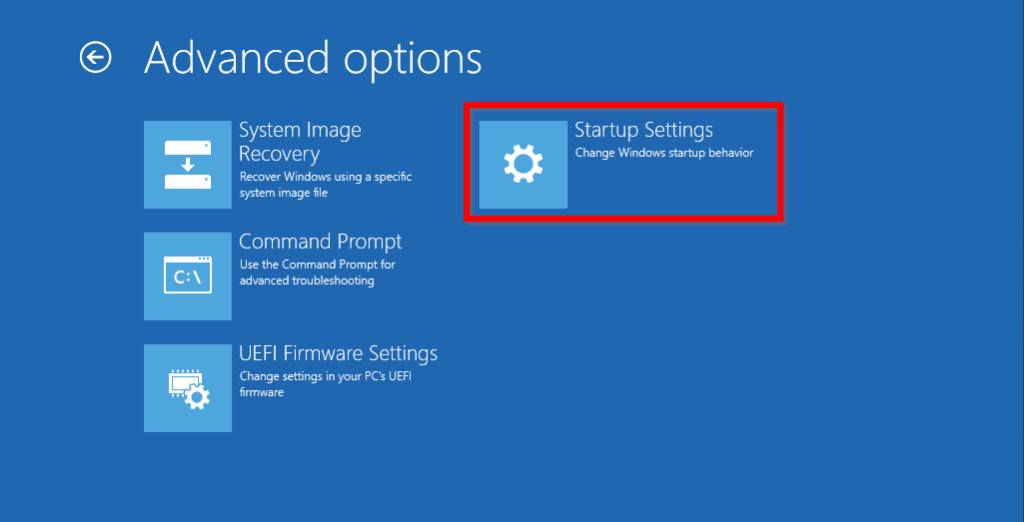This screenshot has width=1024, height=522.
Task: Click 'system image file' text line
Action: click(284, 193)
